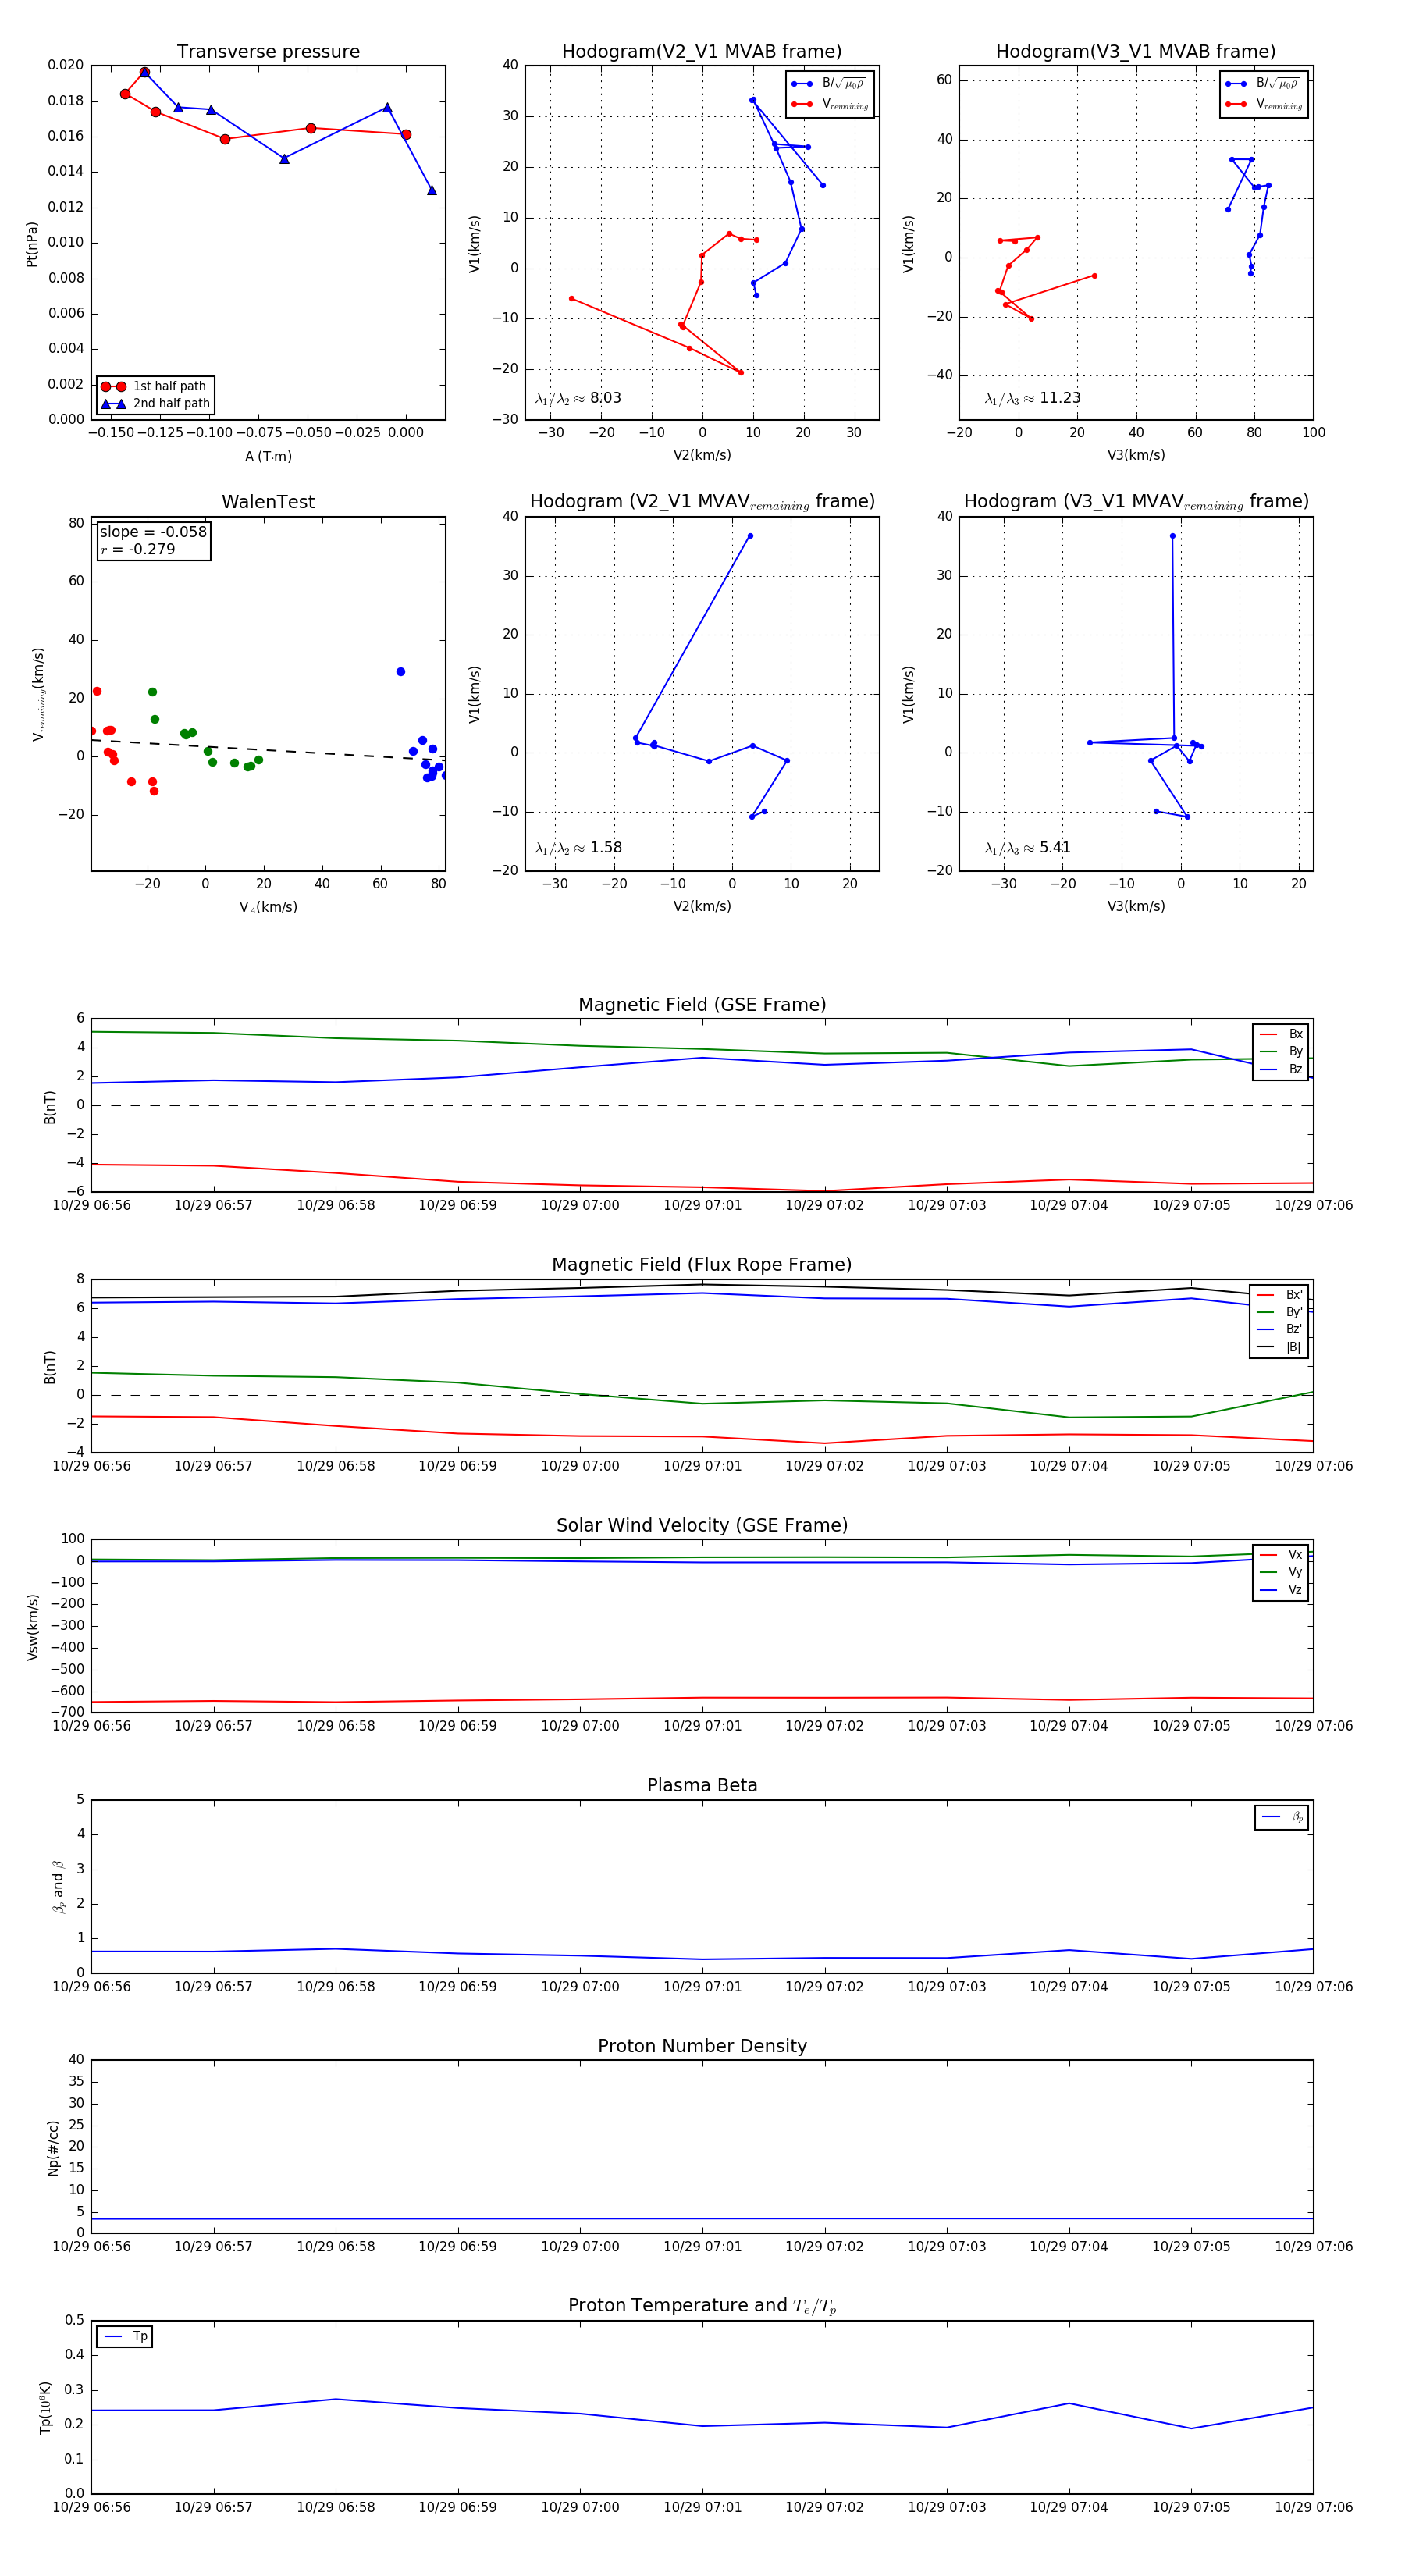
Task: Click the V2_V1 MVAV remaining frame hodogram title
Action: 702,502
